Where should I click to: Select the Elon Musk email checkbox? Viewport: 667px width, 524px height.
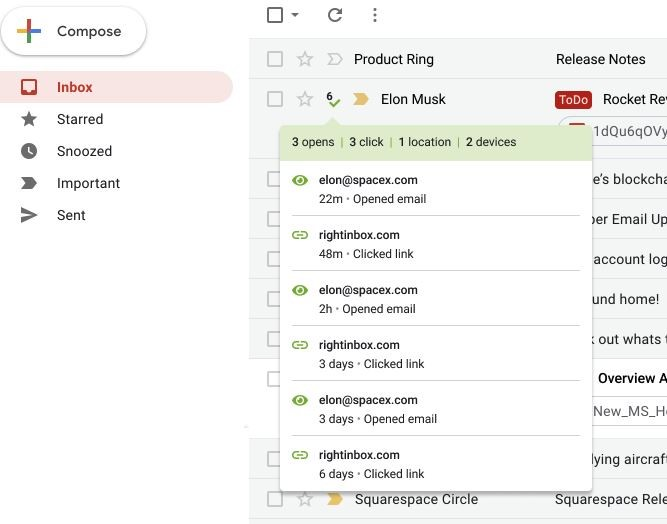pos(275,99)
